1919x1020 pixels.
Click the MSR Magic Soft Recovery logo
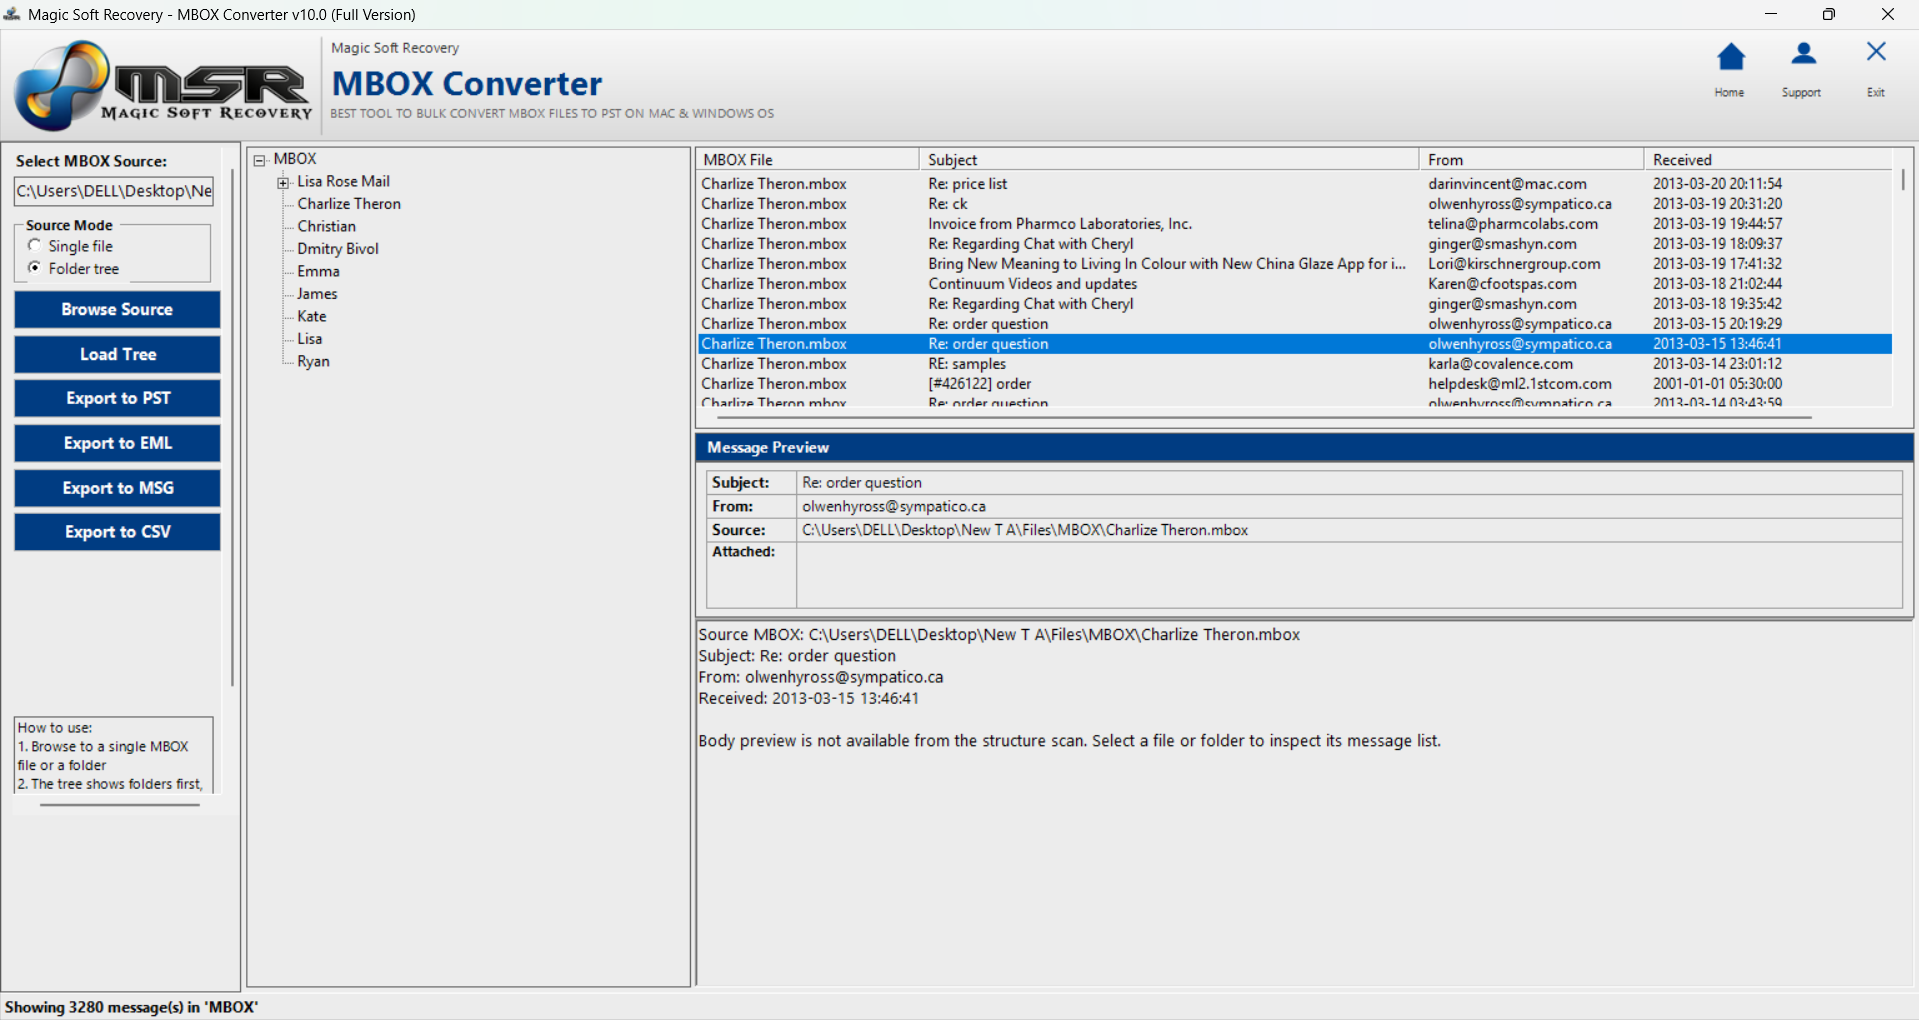point(163,86)
